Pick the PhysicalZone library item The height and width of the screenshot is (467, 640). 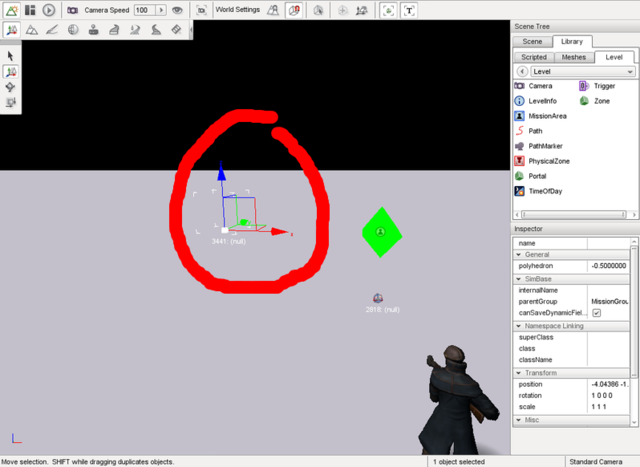click(x=550, y=161)
